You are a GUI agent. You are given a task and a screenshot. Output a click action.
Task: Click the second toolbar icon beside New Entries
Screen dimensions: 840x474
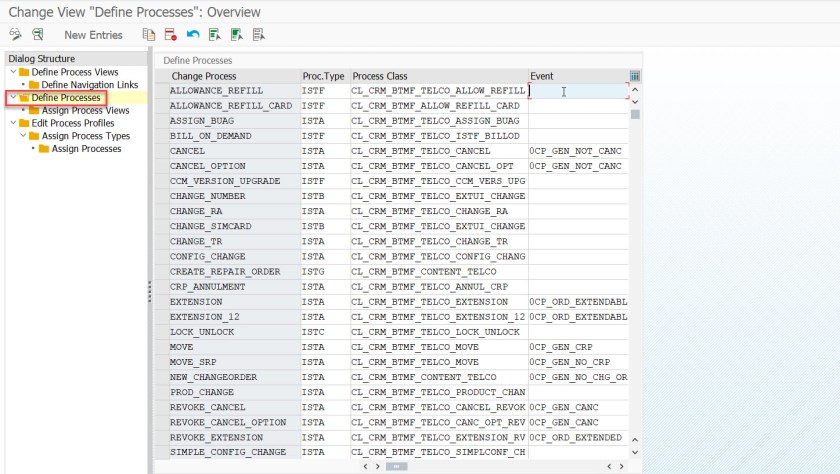tap(38, 35)
